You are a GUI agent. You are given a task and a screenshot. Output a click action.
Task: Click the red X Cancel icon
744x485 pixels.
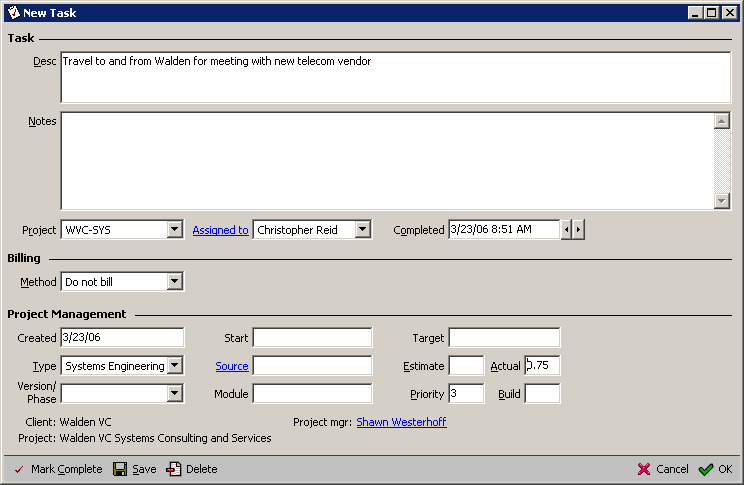(x=644, y=469)
